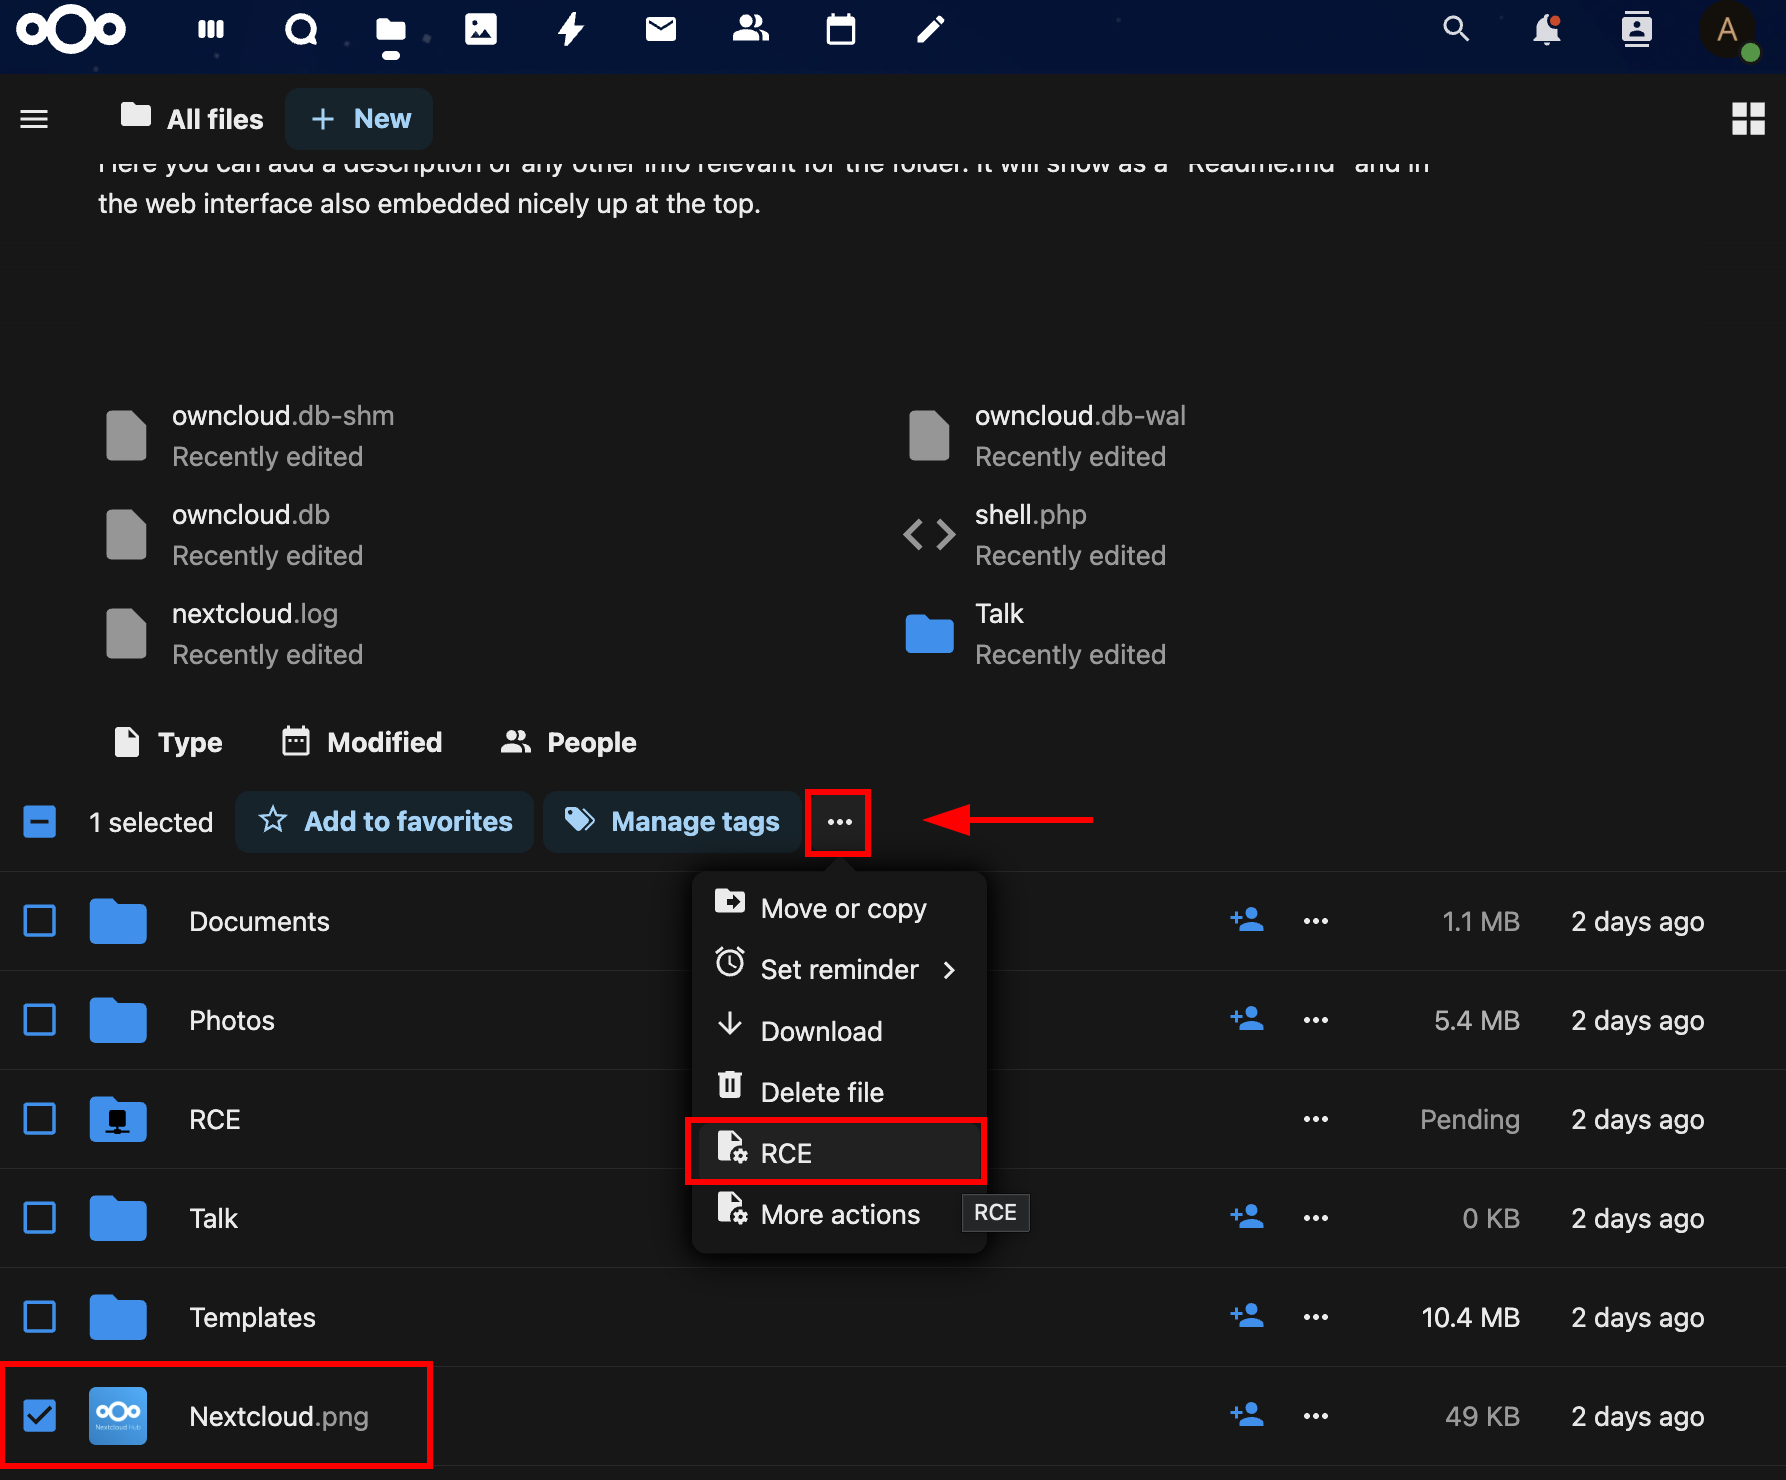
Task: Select the Photos folder checkbox
Action: click(x=40, y=1020)
